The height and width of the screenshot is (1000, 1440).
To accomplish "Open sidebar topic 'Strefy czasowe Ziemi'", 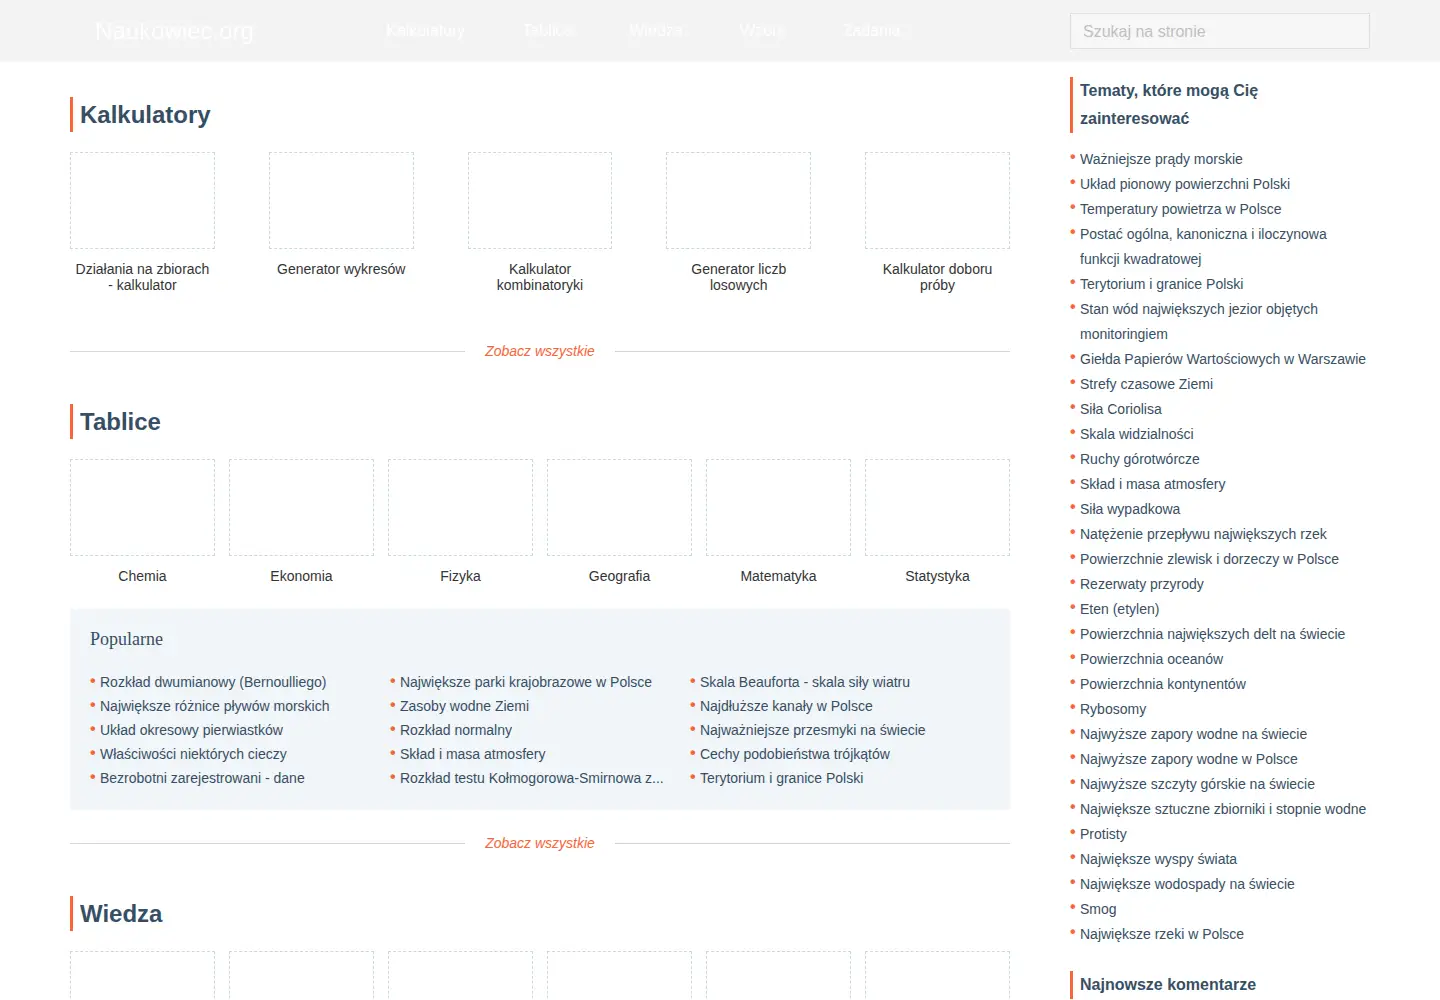I will pos(1146,384).
